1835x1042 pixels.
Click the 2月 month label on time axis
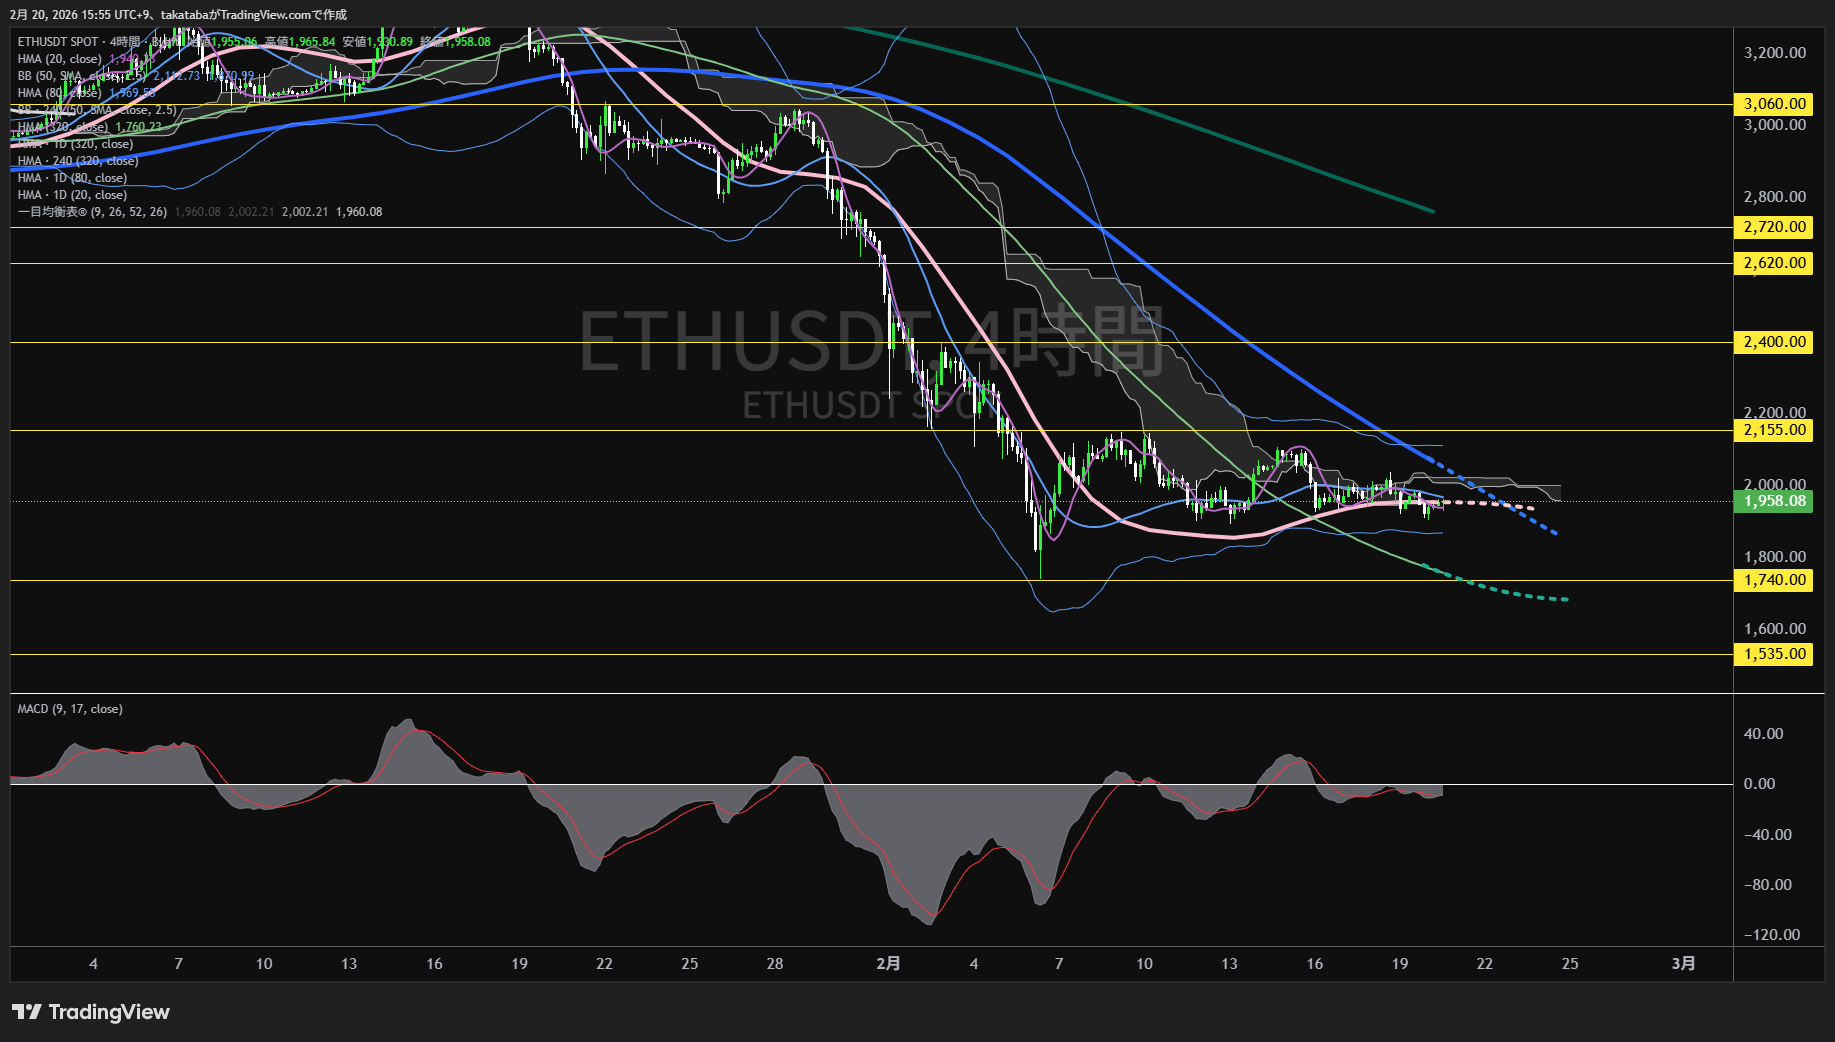[888, 964]
